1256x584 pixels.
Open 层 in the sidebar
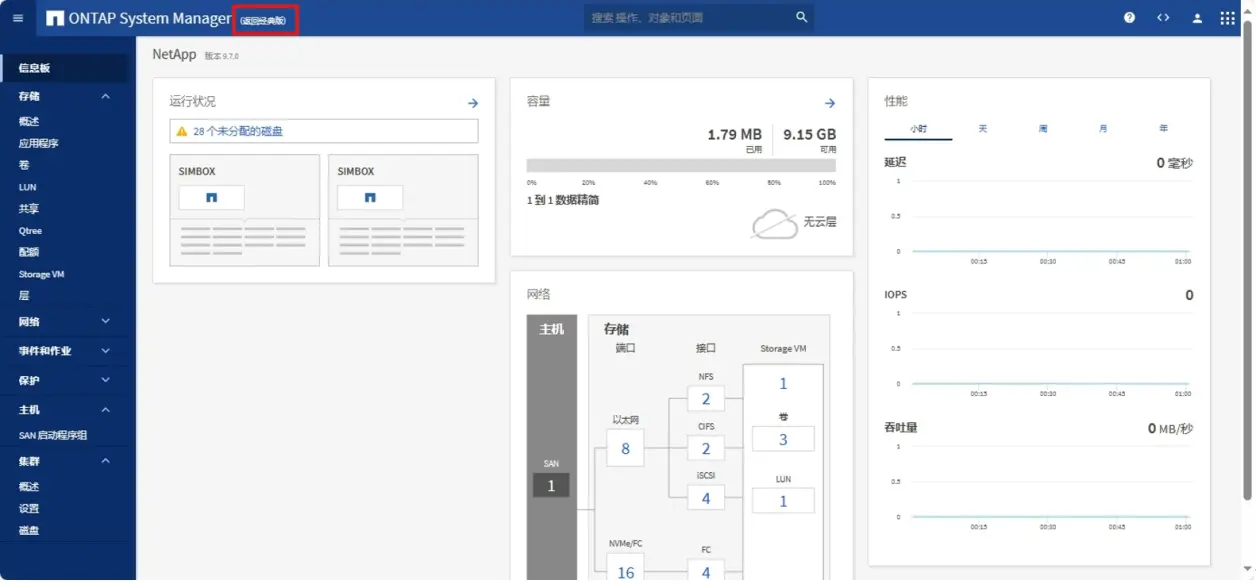(24, 296)
